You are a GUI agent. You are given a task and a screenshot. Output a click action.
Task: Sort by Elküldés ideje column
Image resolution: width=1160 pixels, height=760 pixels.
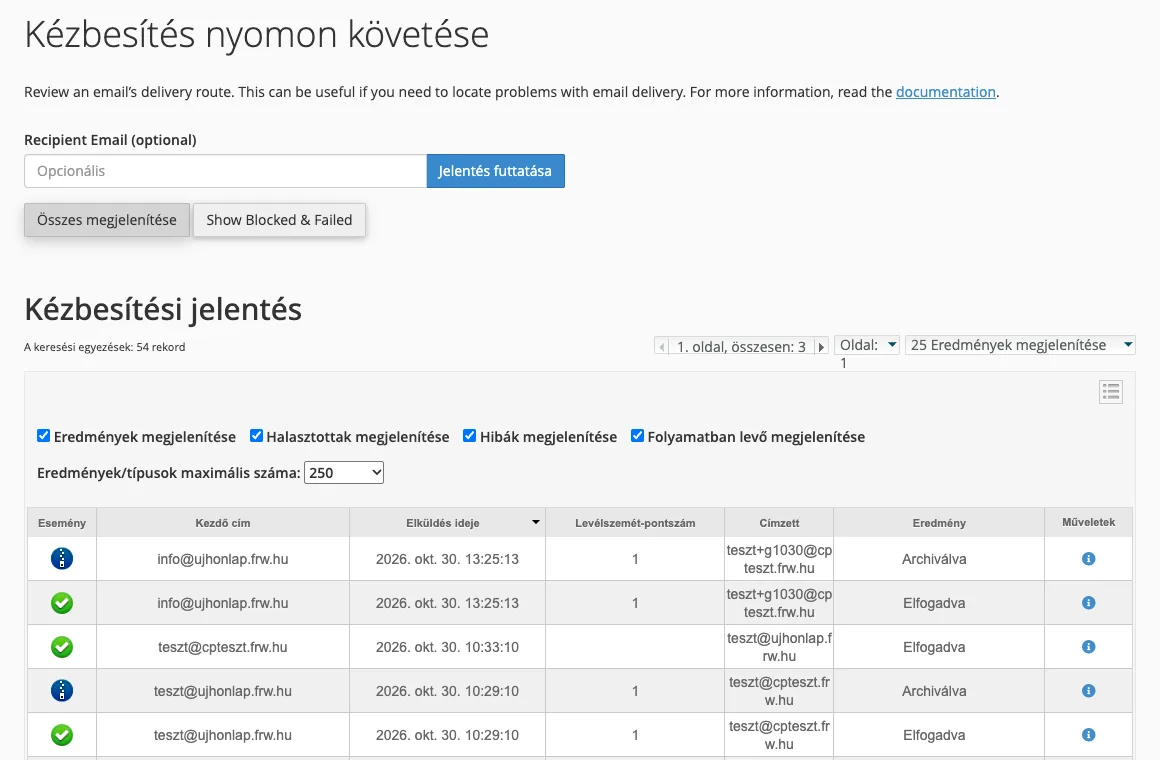pos(448,522)
